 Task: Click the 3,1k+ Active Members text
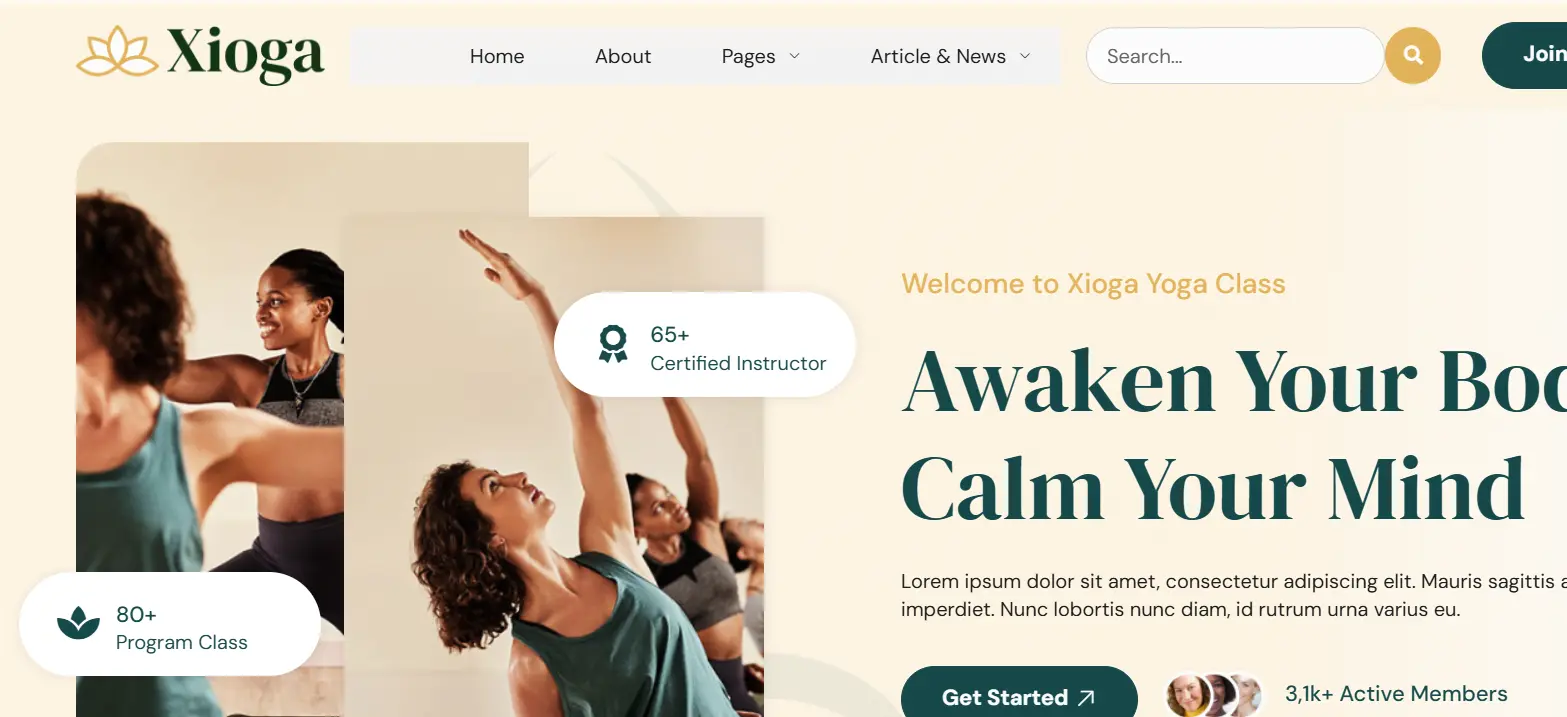(1396, 694)
